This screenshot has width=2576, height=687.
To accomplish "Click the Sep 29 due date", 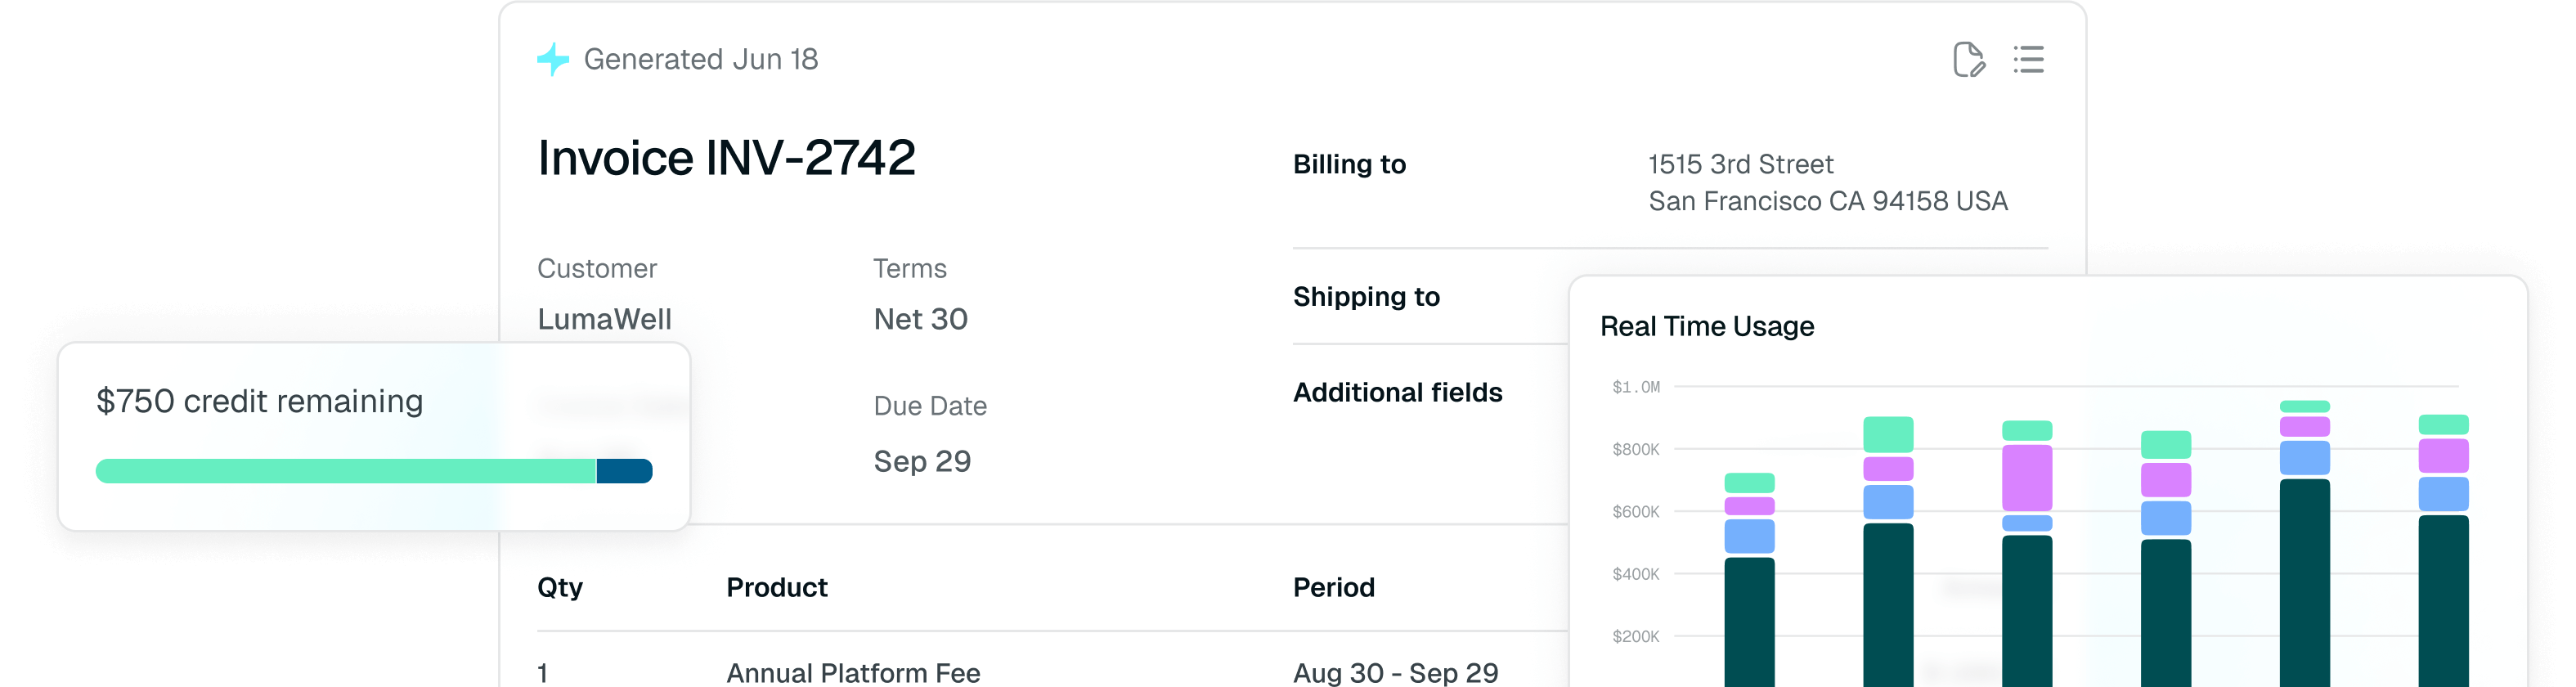I will tap(922, 462).
